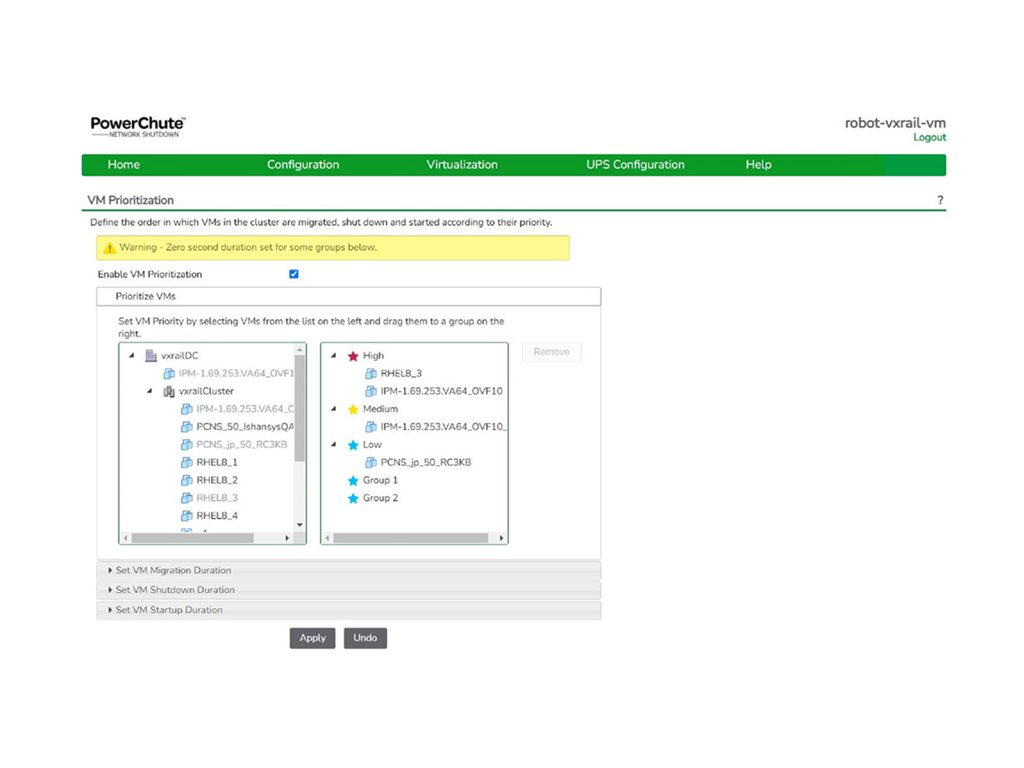
Task: Expand Set VM Startup Duration section
Action: pyautogui.click(x=169, y=610)
